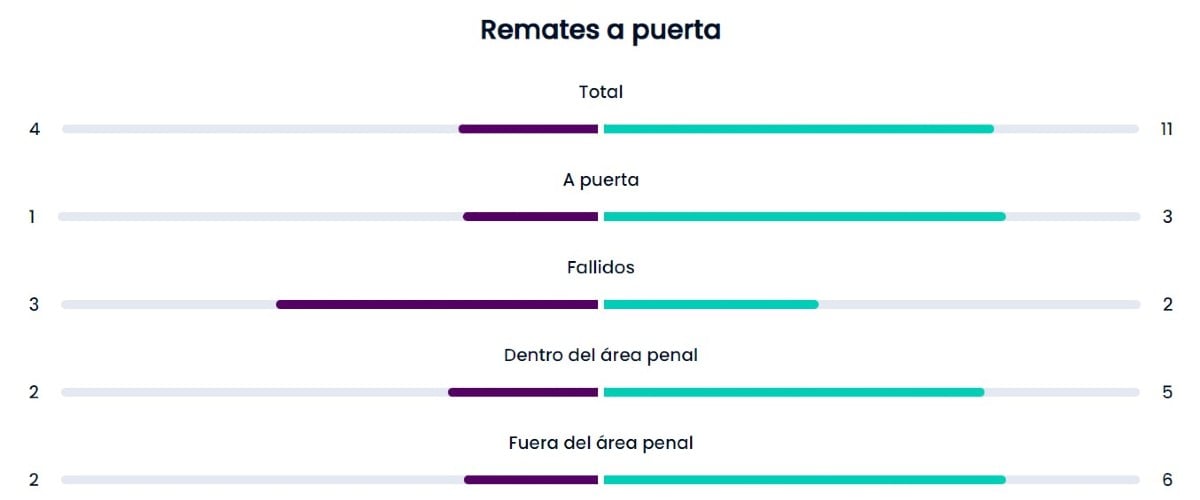Select the "Total" stat label
Screen dimensions: 1200x500
(x=600, y=92)
